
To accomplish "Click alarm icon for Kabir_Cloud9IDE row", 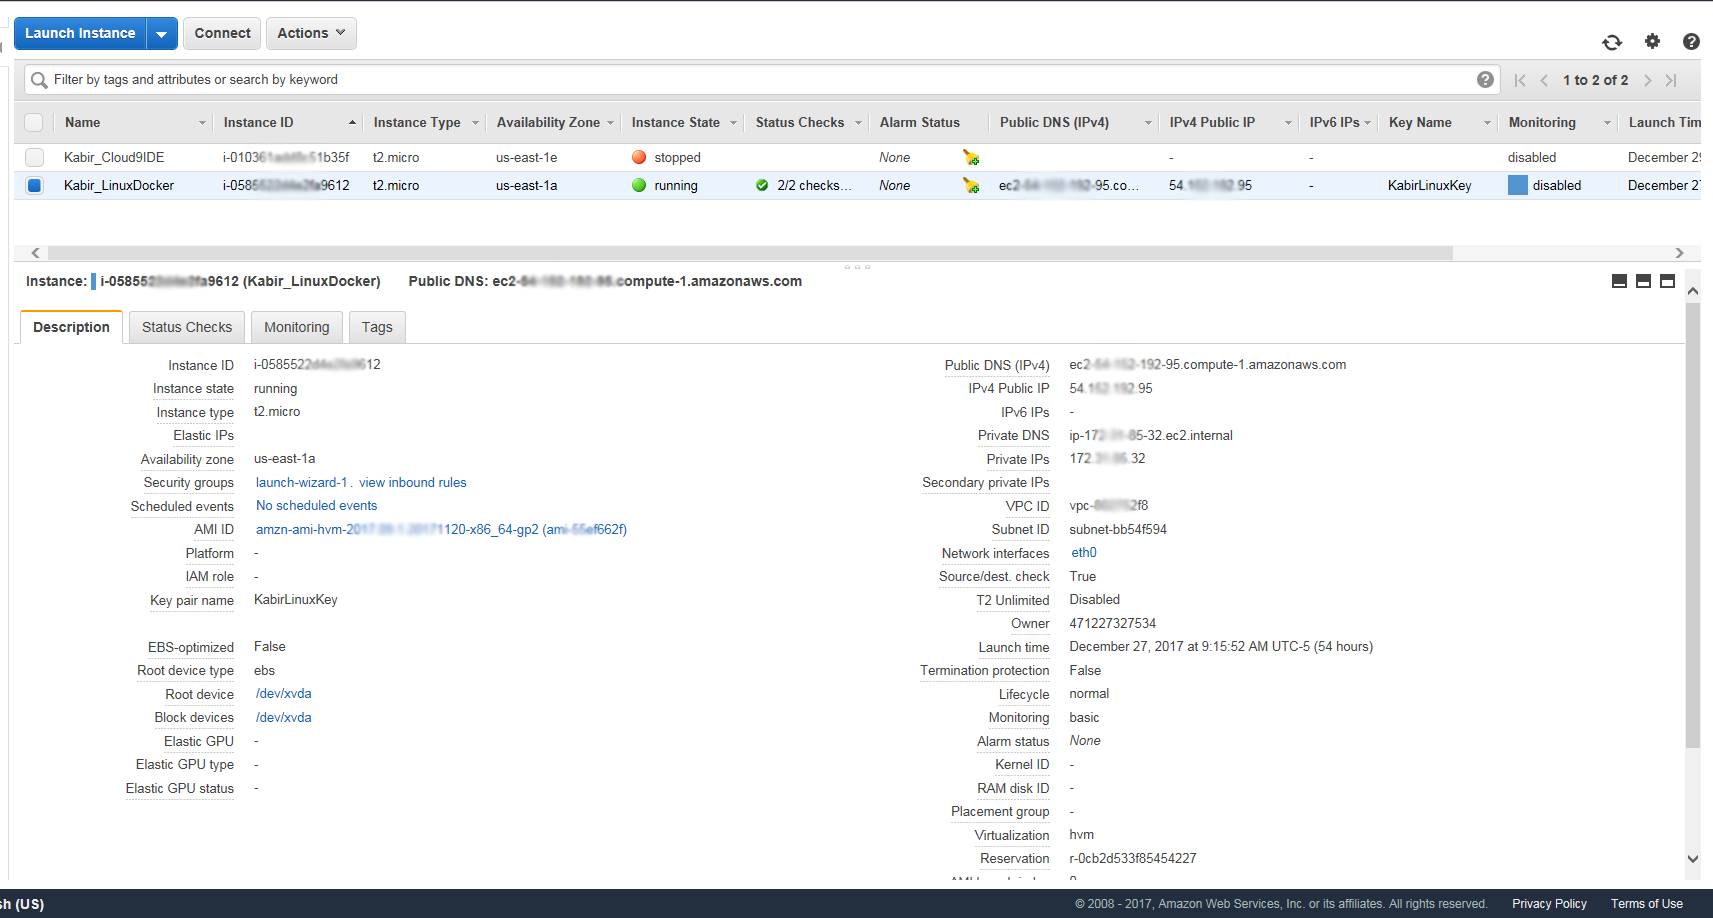I will tap(971, 157).
